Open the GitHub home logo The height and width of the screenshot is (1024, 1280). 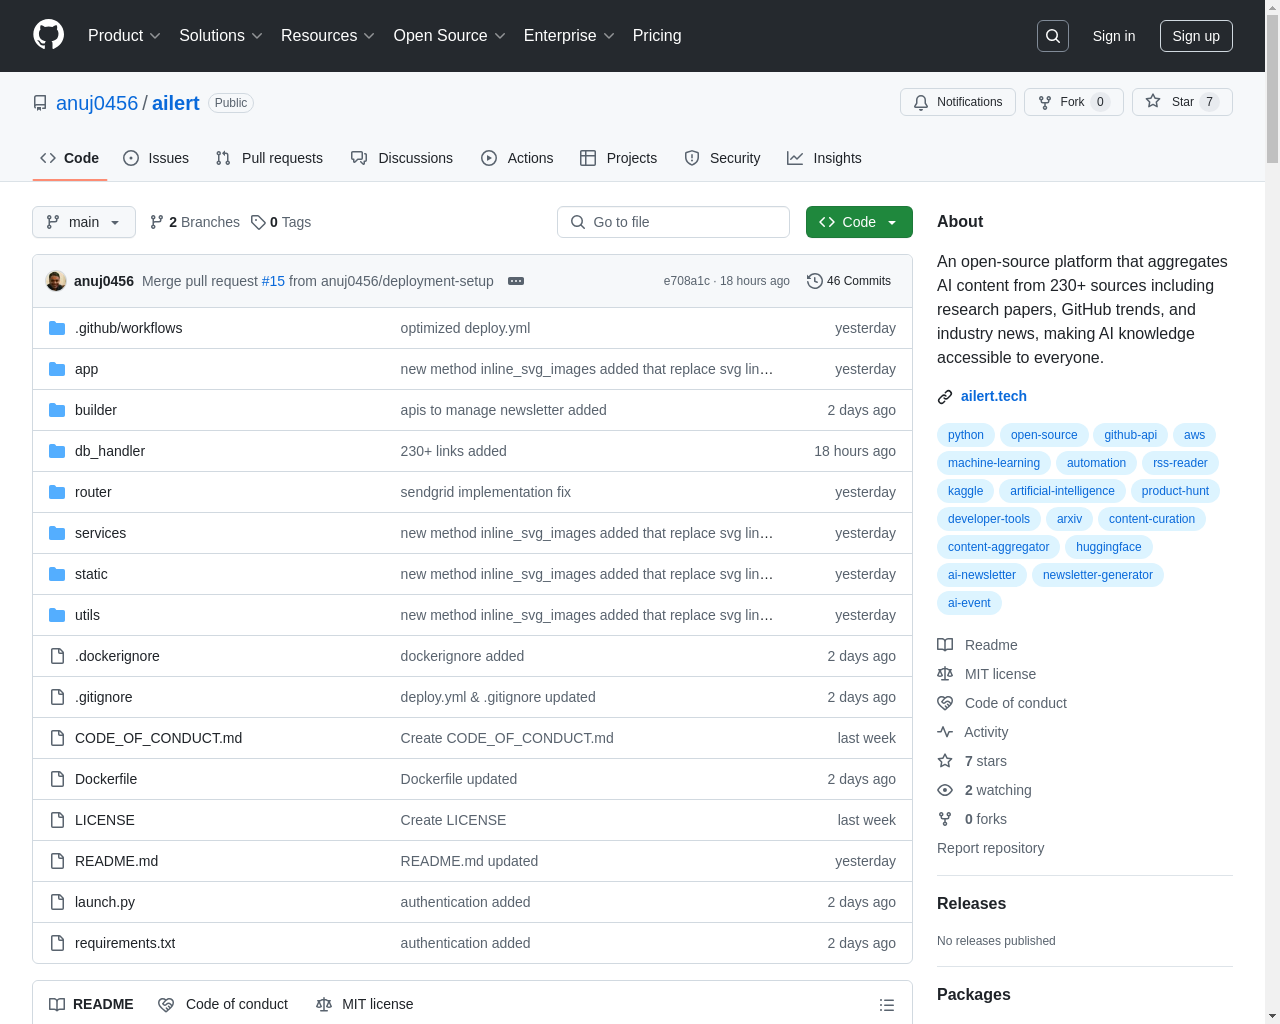49,35
